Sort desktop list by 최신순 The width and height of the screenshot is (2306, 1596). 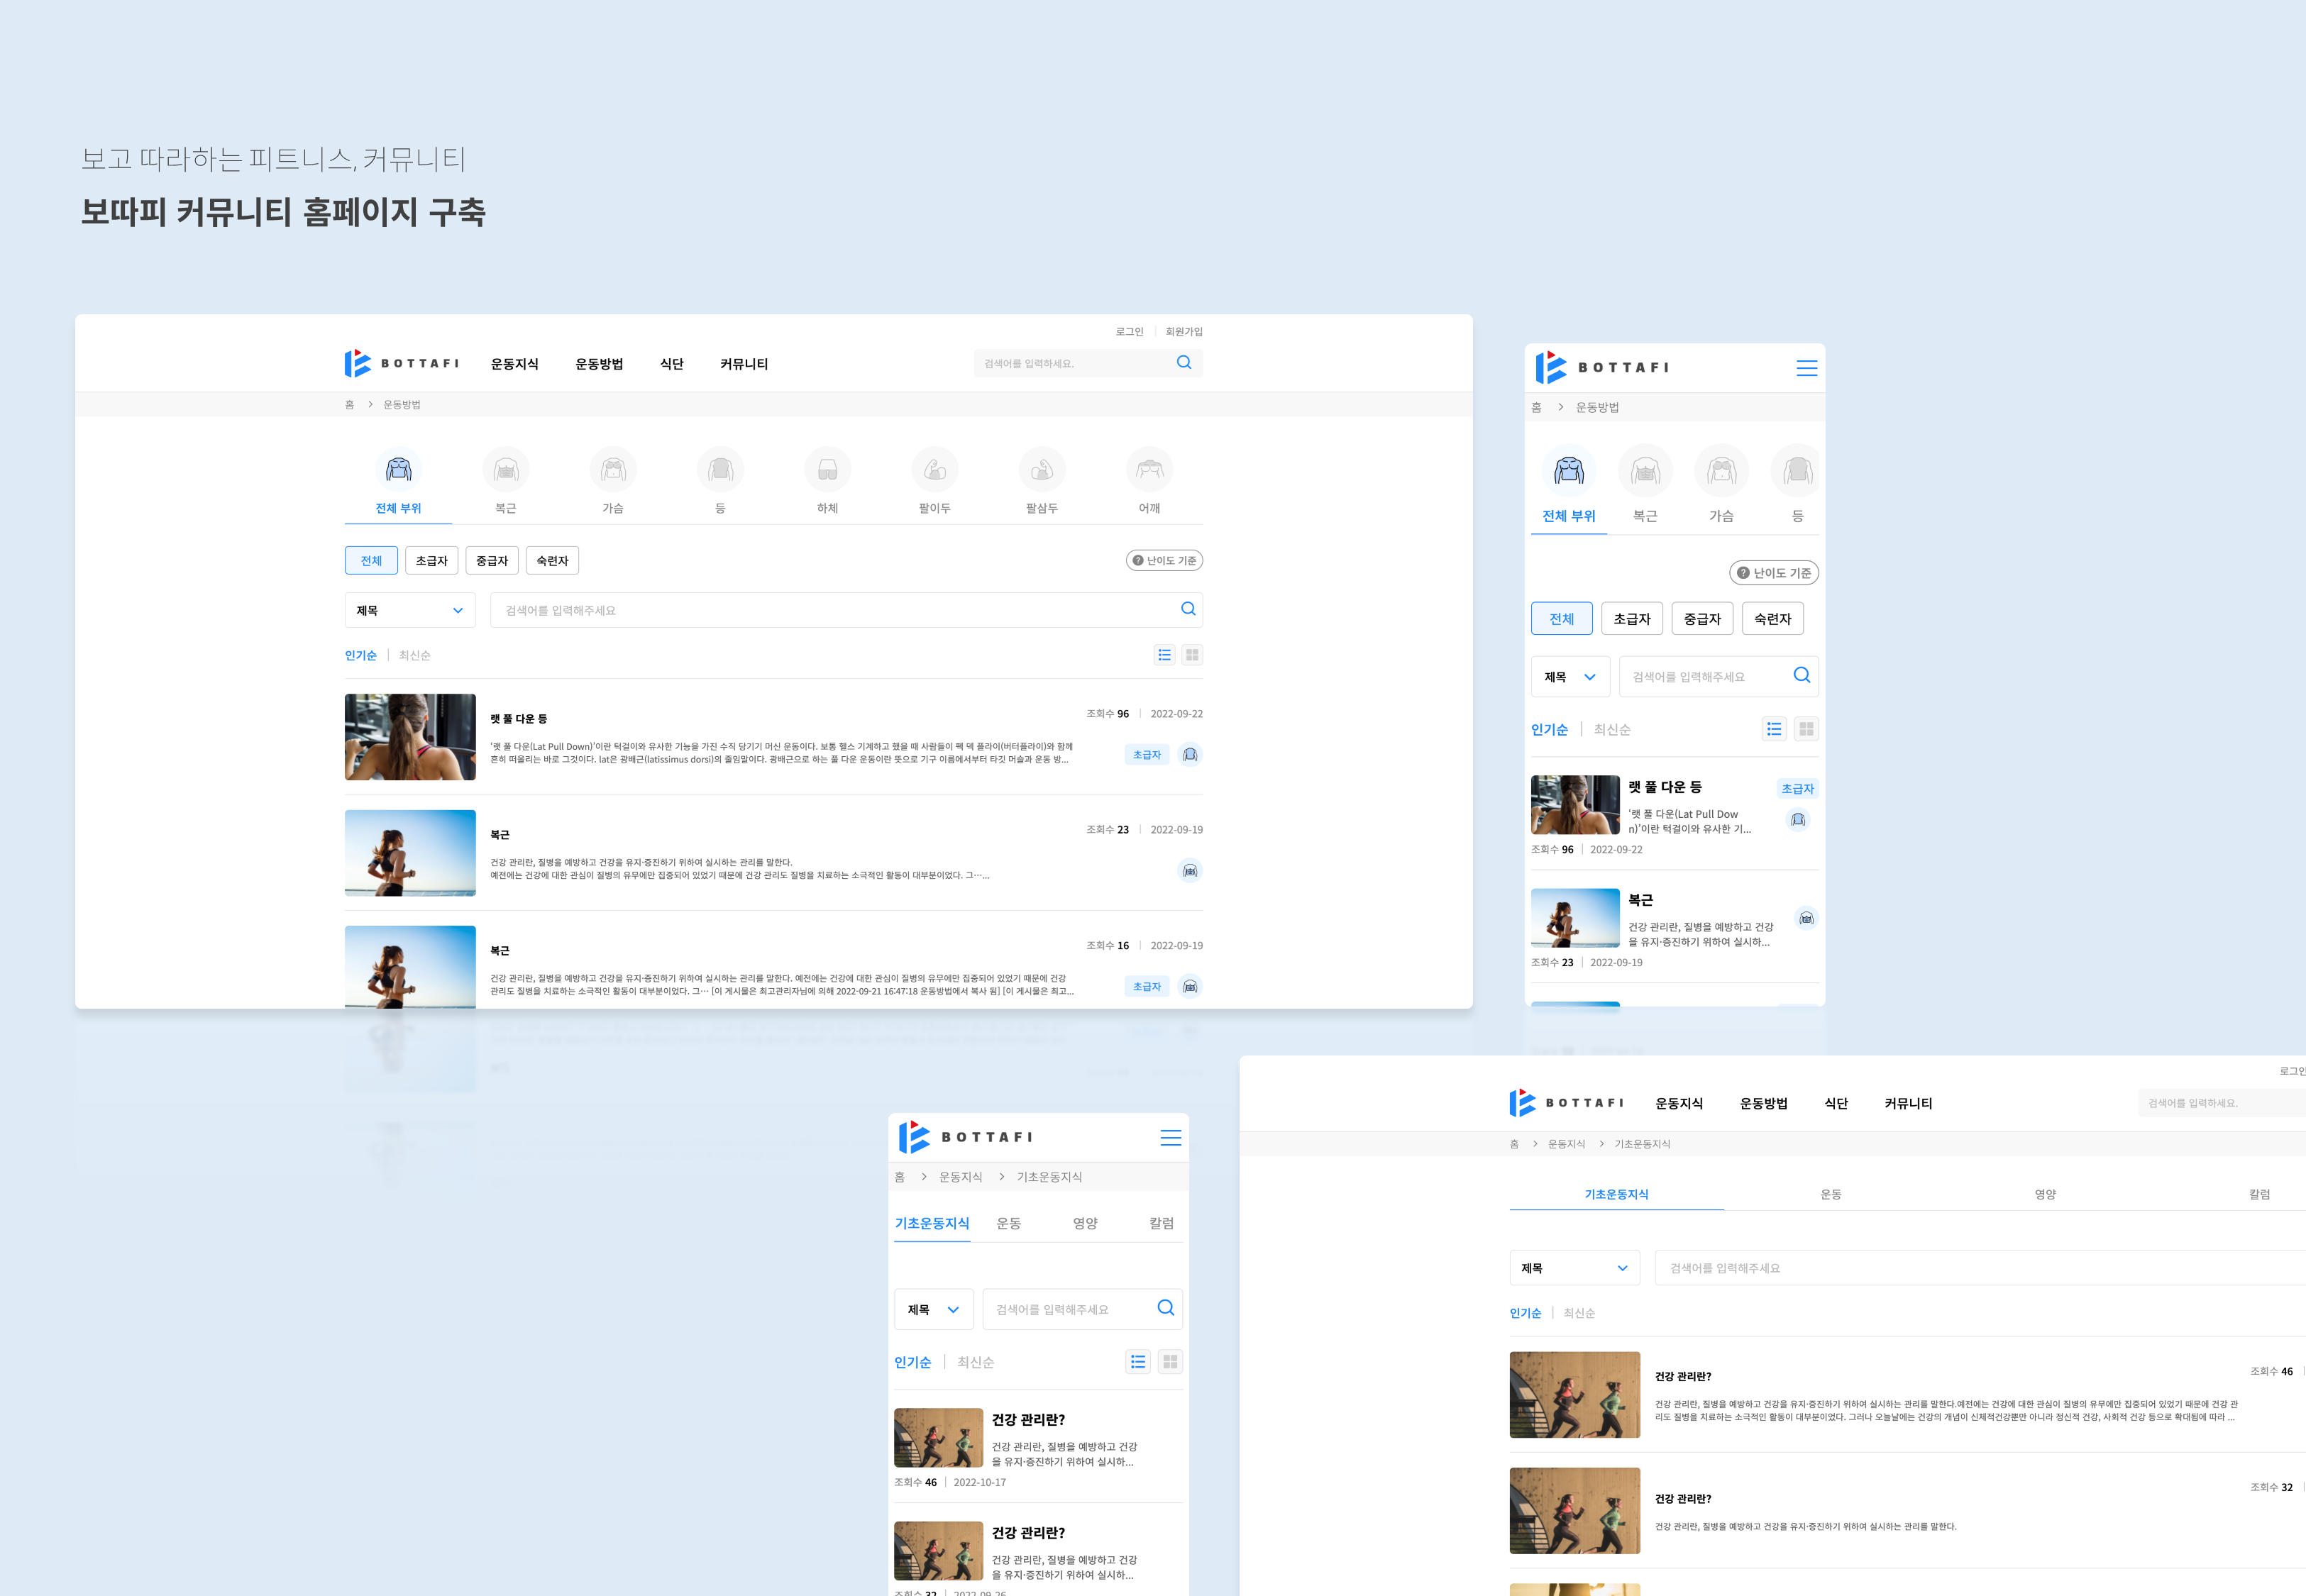pos(414,656)
